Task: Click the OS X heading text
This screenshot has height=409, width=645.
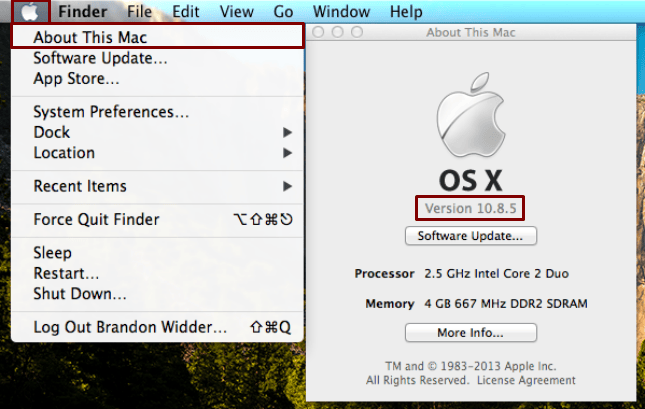Action: click(x=471, y=180)
